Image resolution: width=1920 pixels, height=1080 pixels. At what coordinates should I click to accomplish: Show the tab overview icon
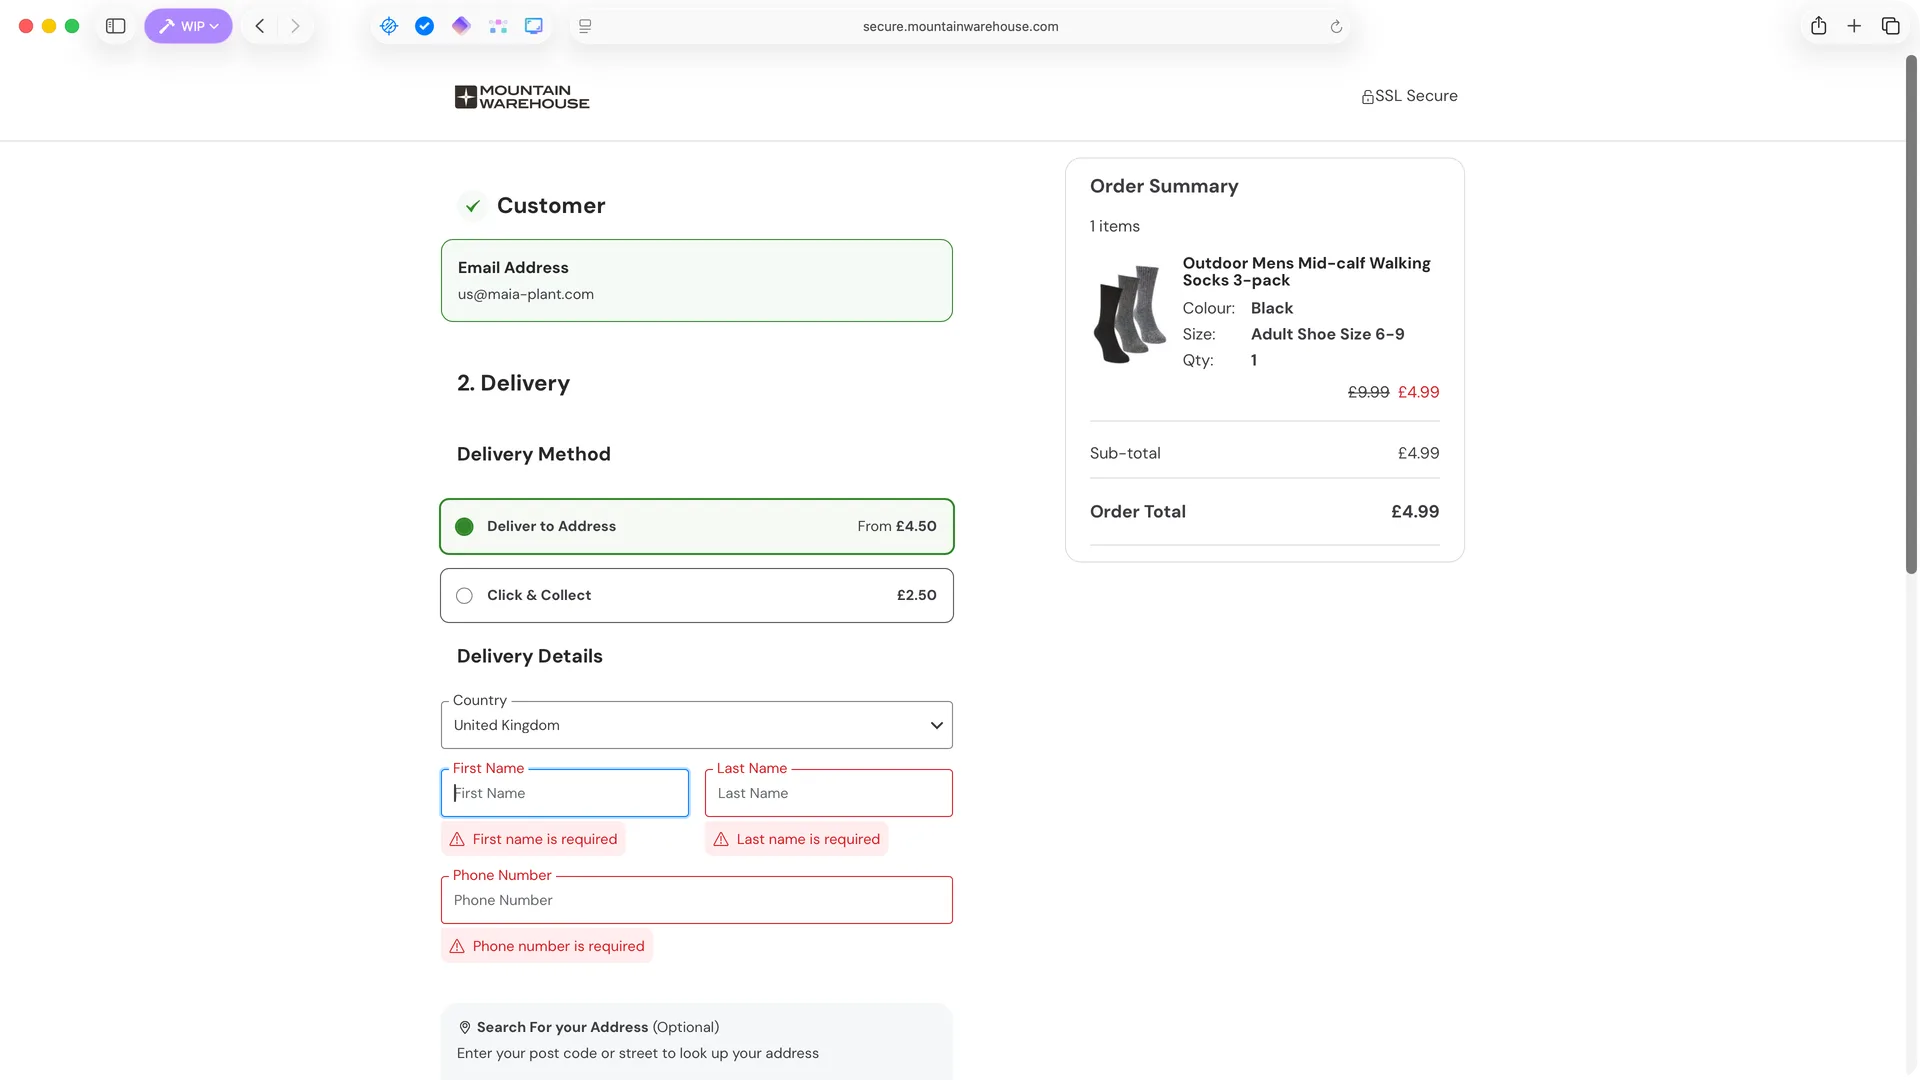[1890, 26]
